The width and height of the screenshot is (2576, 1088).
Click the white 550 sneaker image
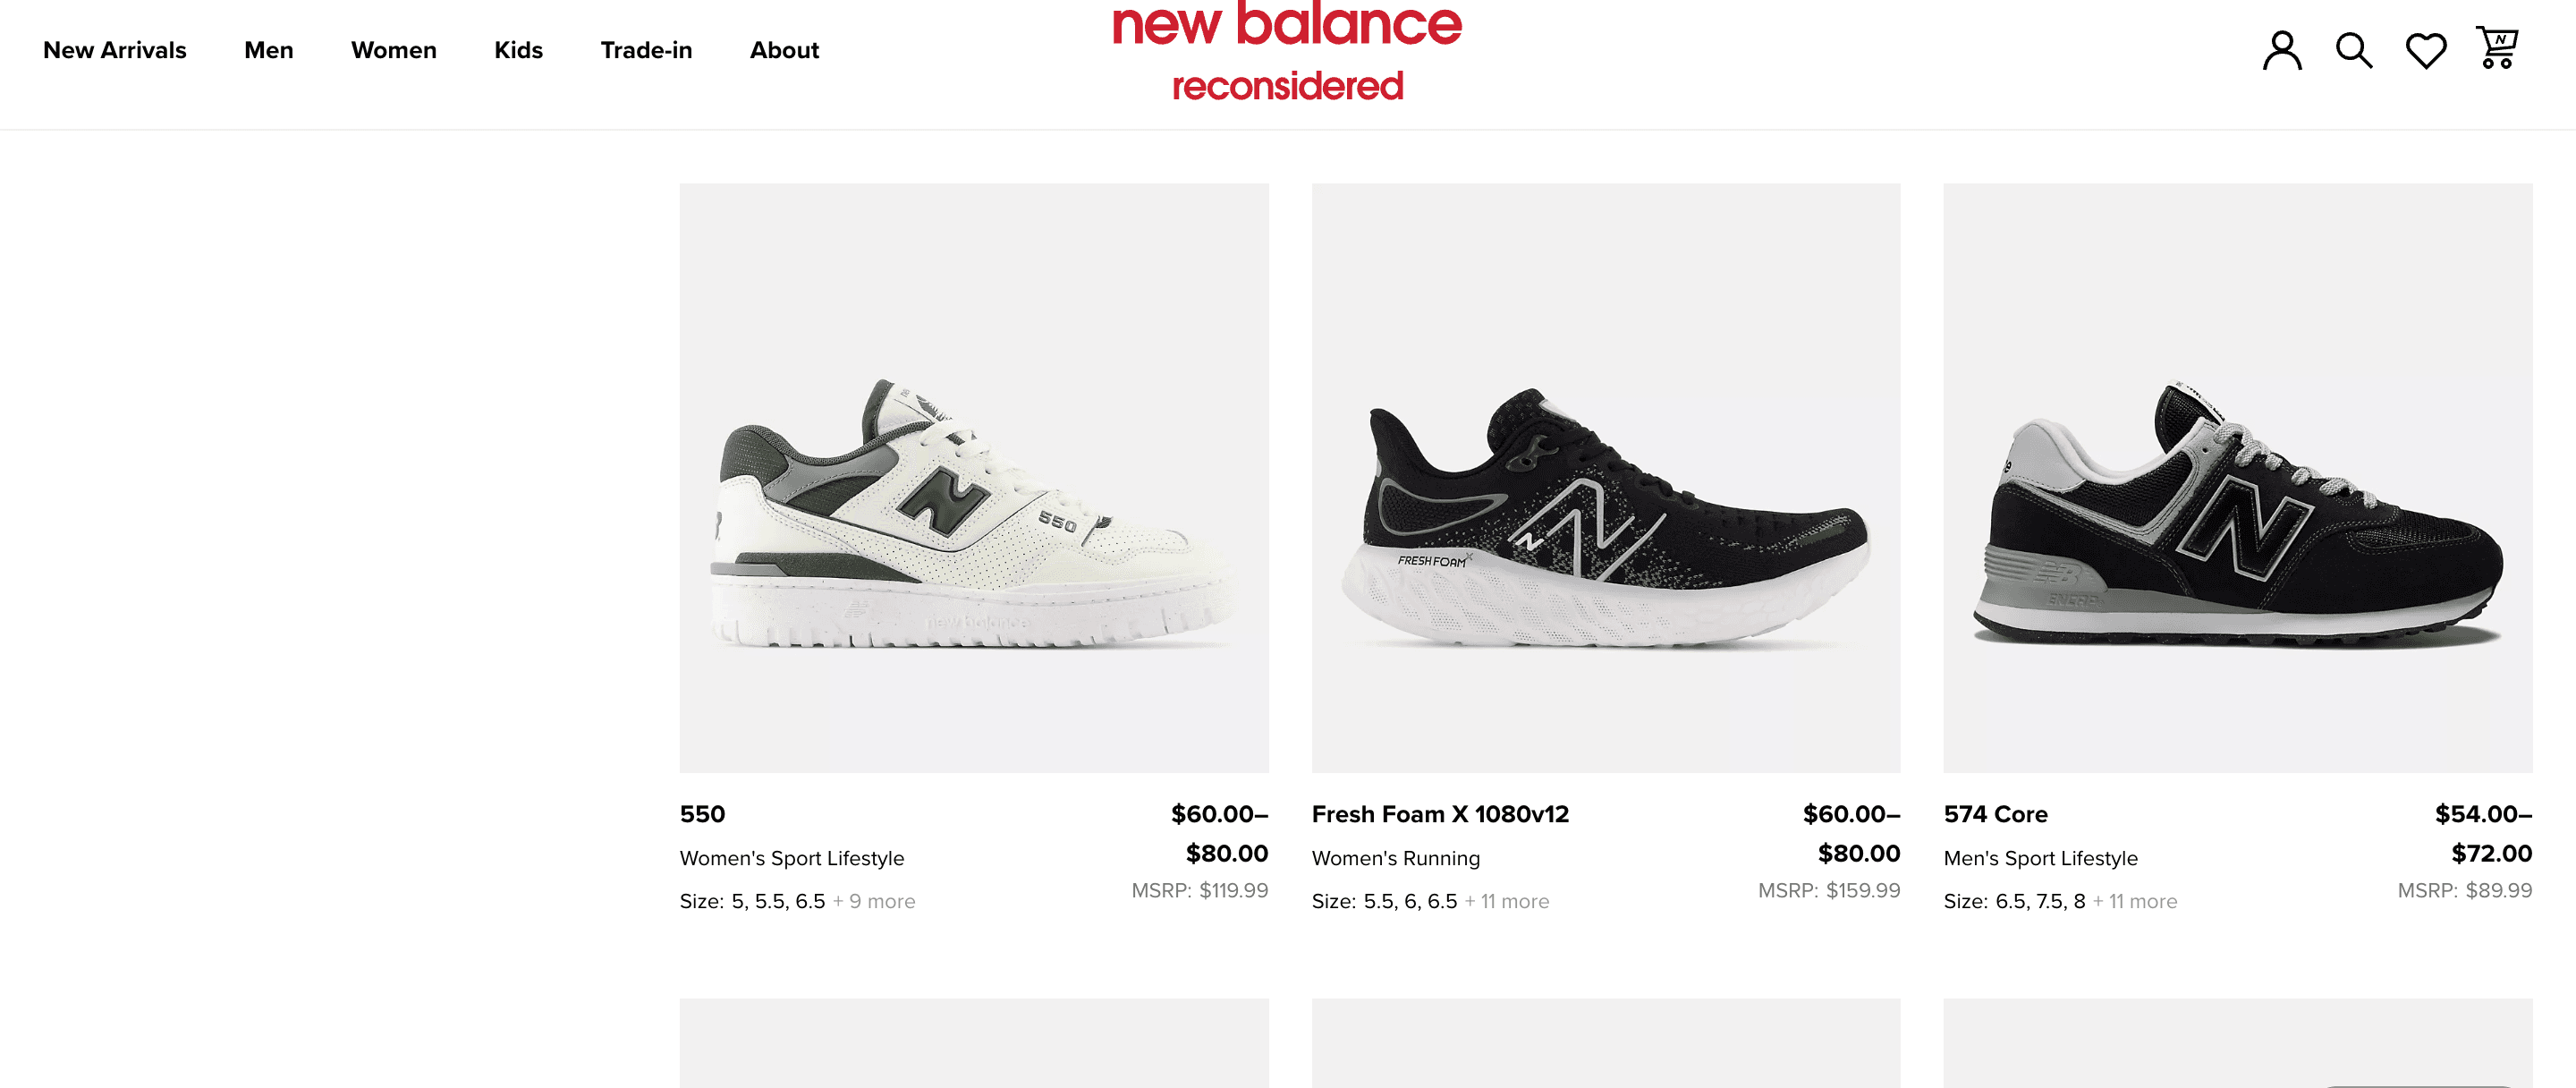tap(974, 477)
